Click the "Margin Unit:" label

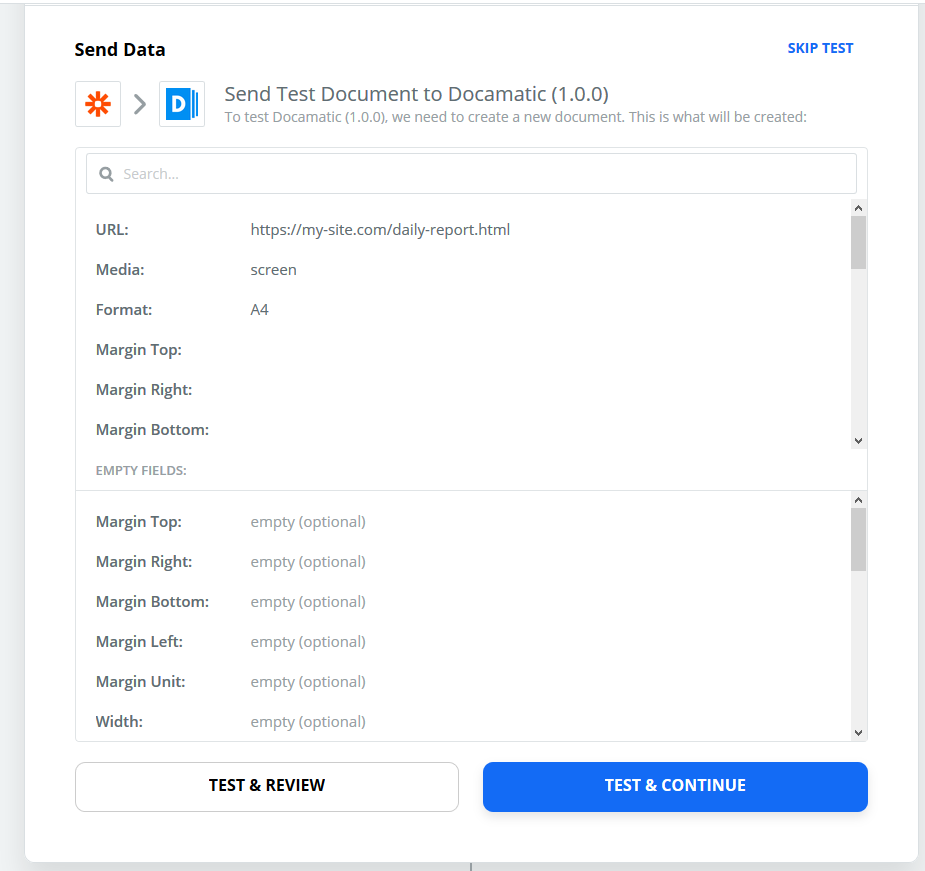coord(140,682)
